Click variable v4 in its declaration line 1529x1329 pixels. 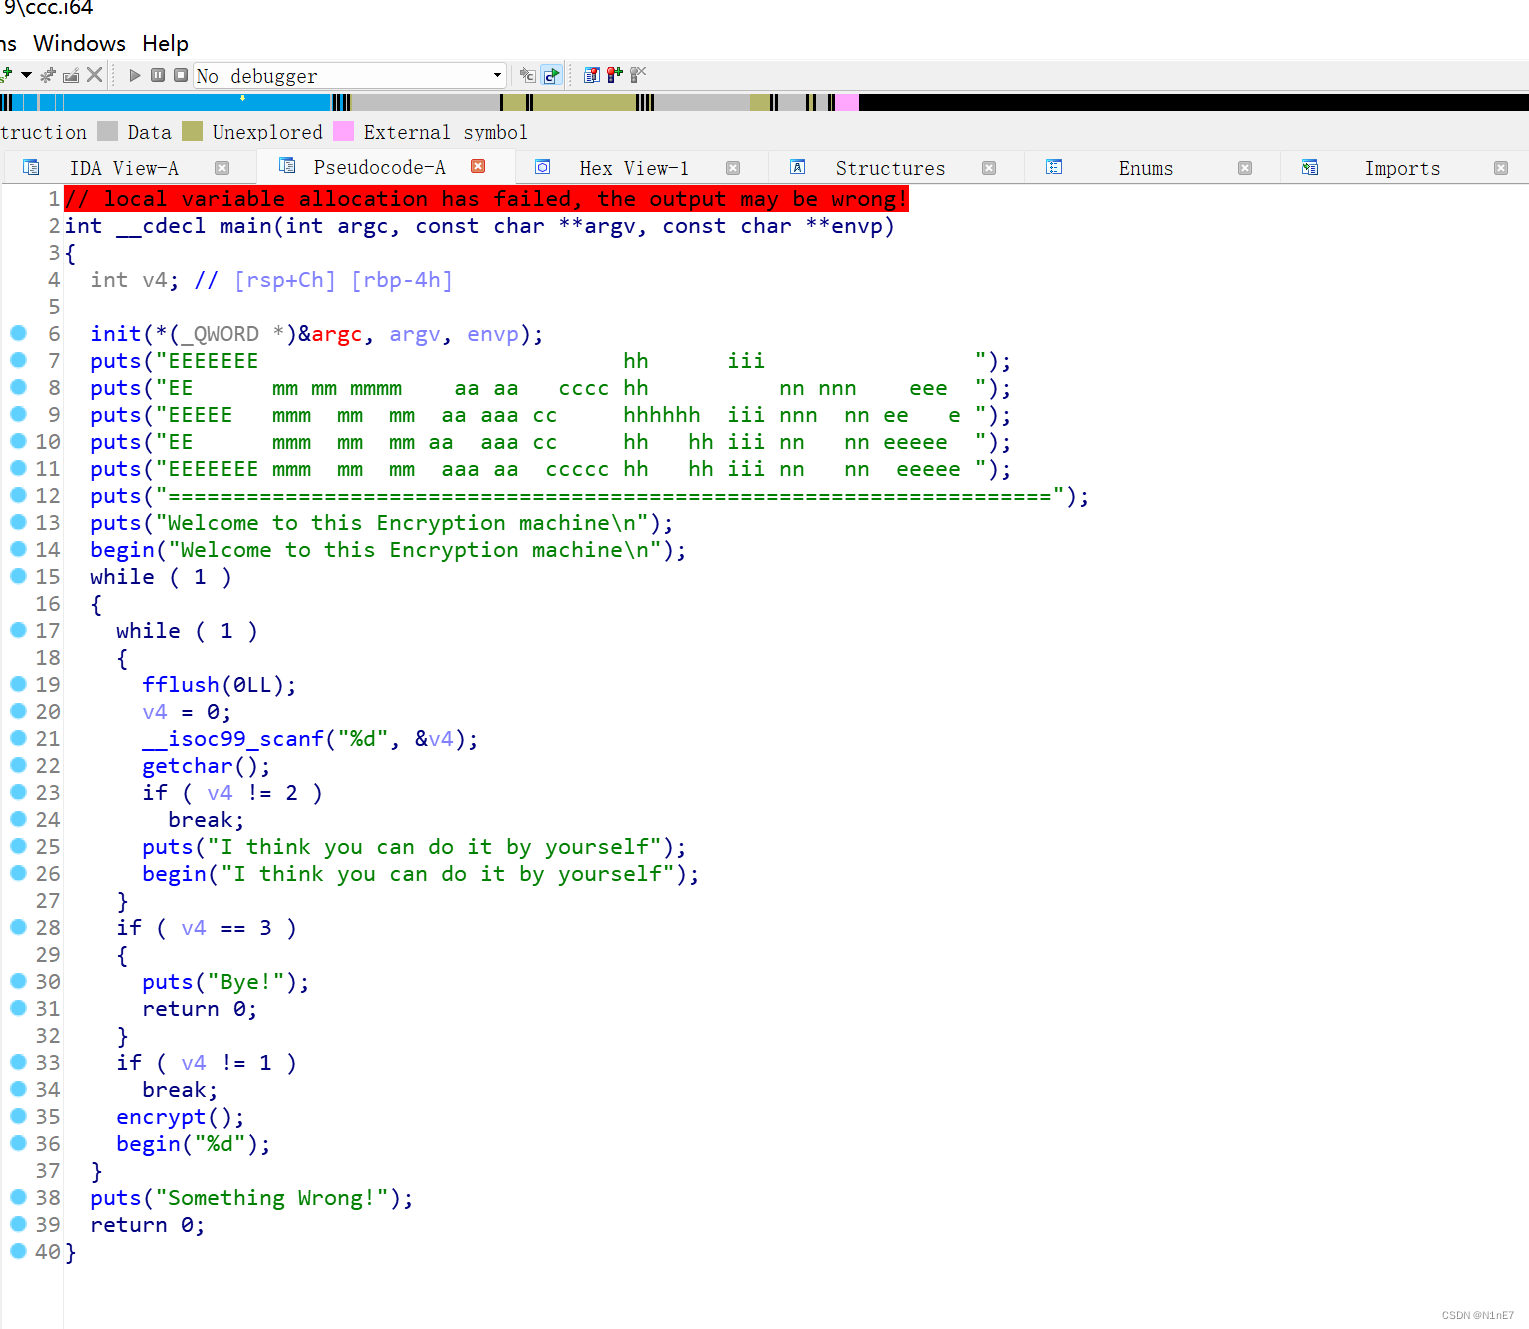155,280
